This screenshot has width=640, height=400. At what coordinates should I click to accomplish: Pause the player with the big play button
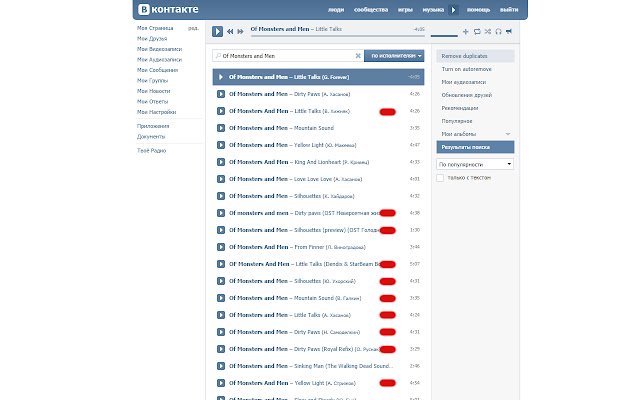point(217,31)
